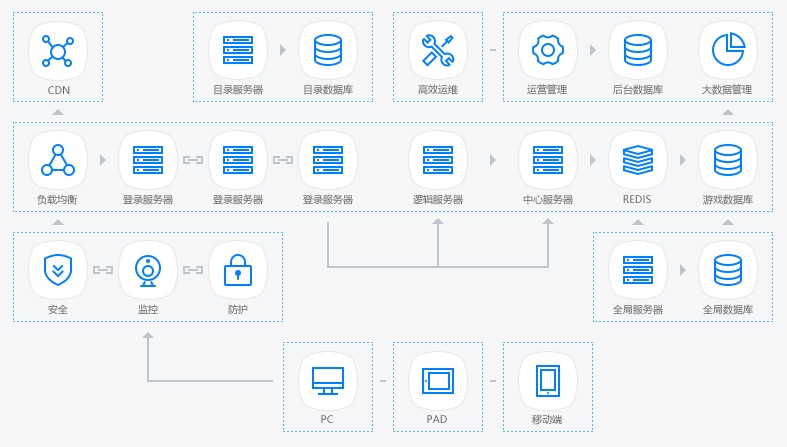The image size is (787, 447).
Task: Click the CDN network node icon
Action: click(58, 50)
